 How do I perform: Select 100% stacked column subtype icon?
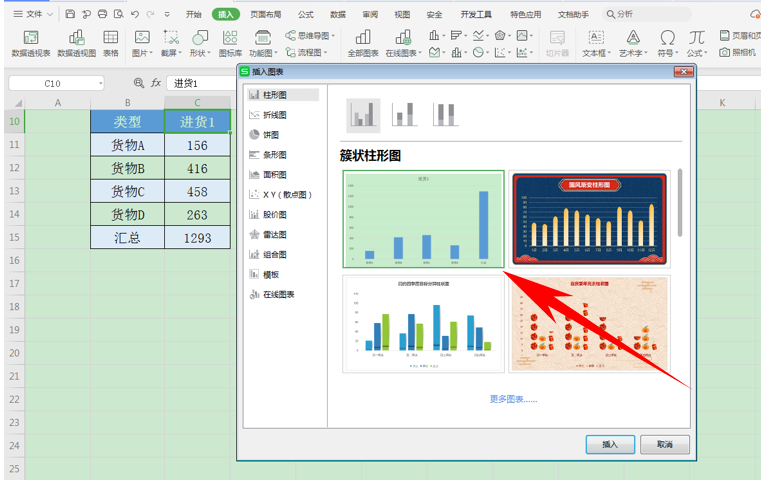pos(445,115)
